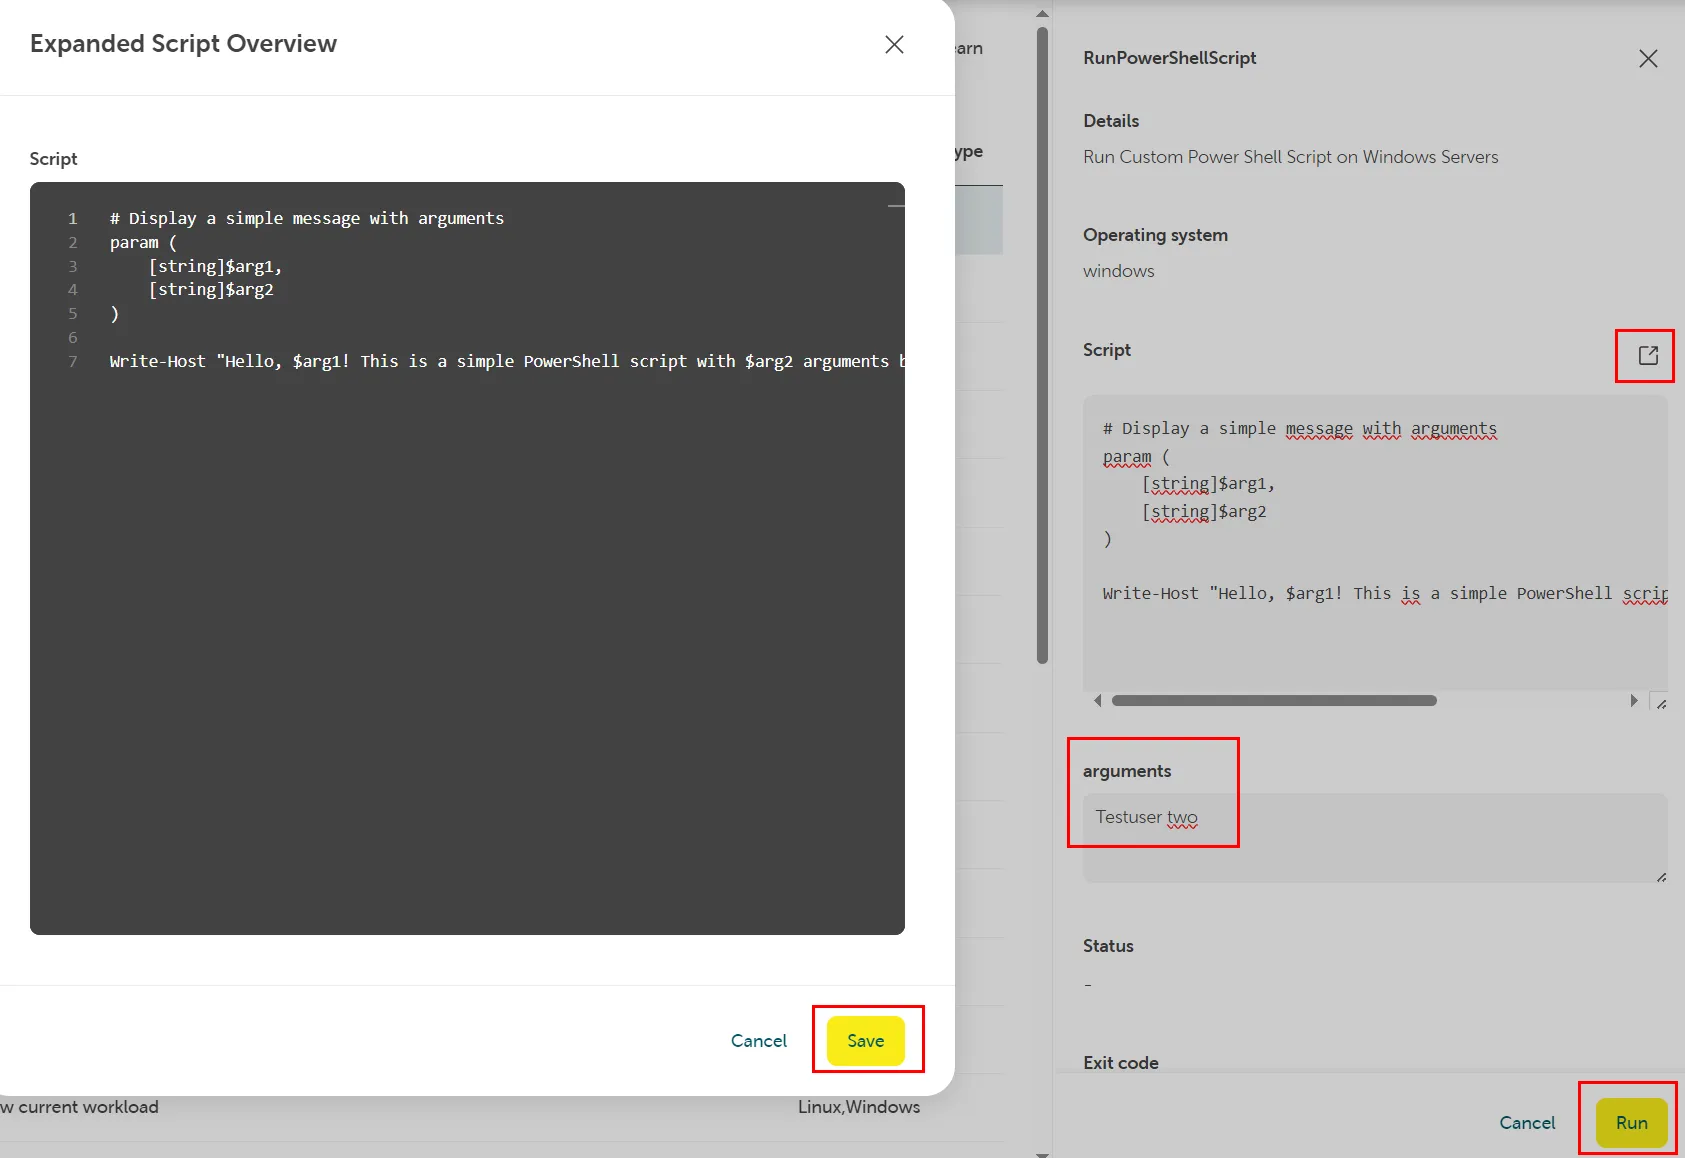Click horizontal scrollbar thumb under script preview
This screenshot has height=1158, width=1685.
[x=1273, y=701]
